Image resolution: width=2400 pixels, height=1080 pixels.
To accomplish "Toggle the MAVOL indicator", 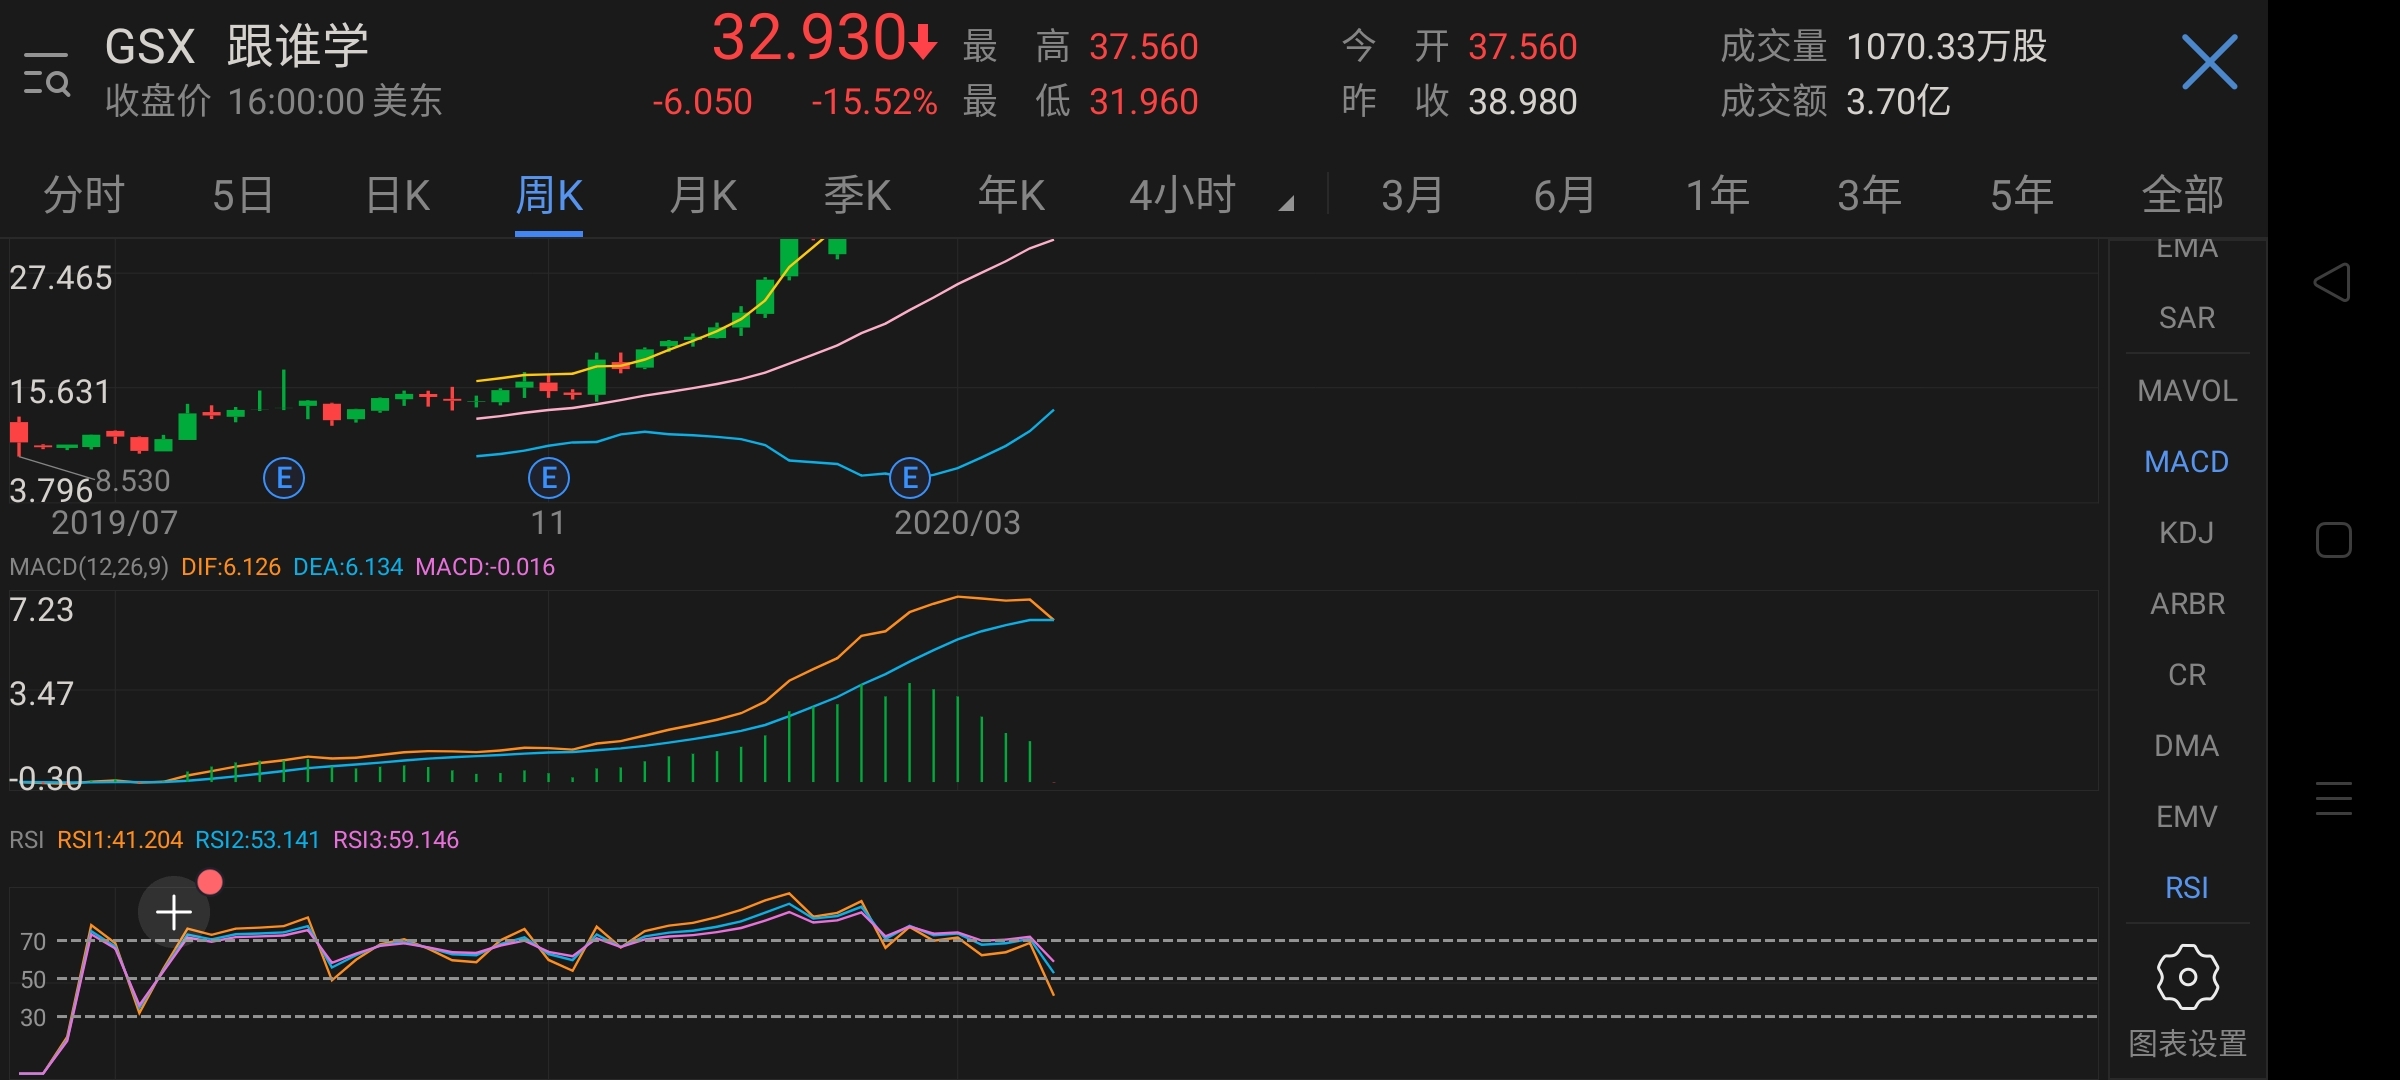I will tap(2187, 390).
